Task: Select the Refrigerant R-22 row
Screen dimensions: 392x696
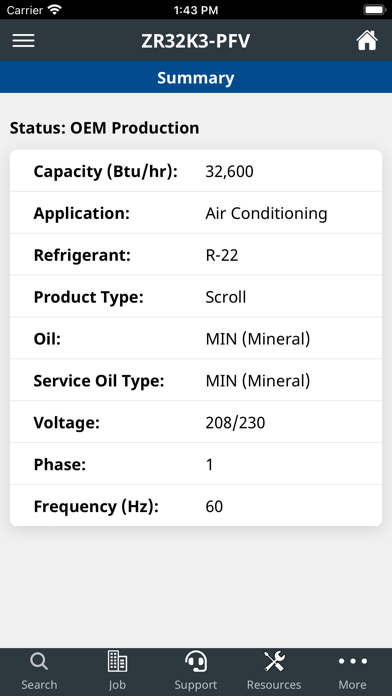Action: 196,255
